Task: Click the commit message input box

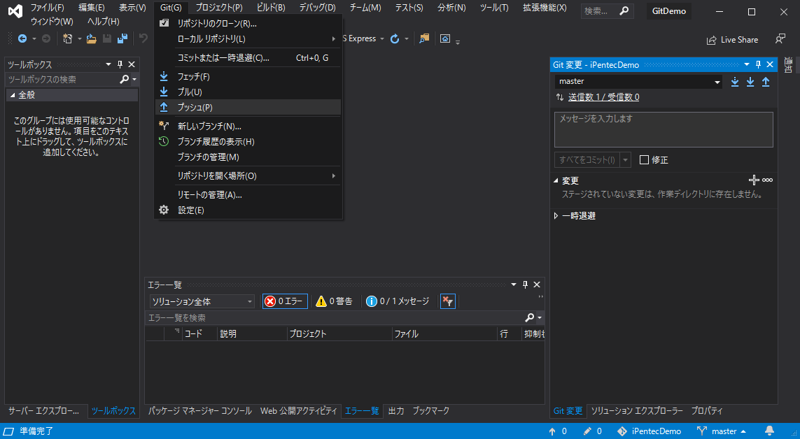Action: pos(663,130)
